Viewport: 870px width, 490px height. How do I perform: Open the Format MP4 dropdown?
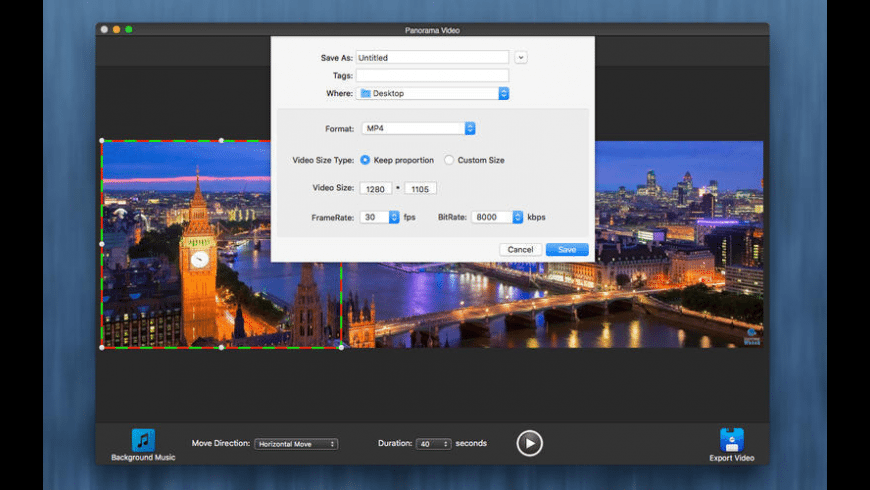coord(418,128)
